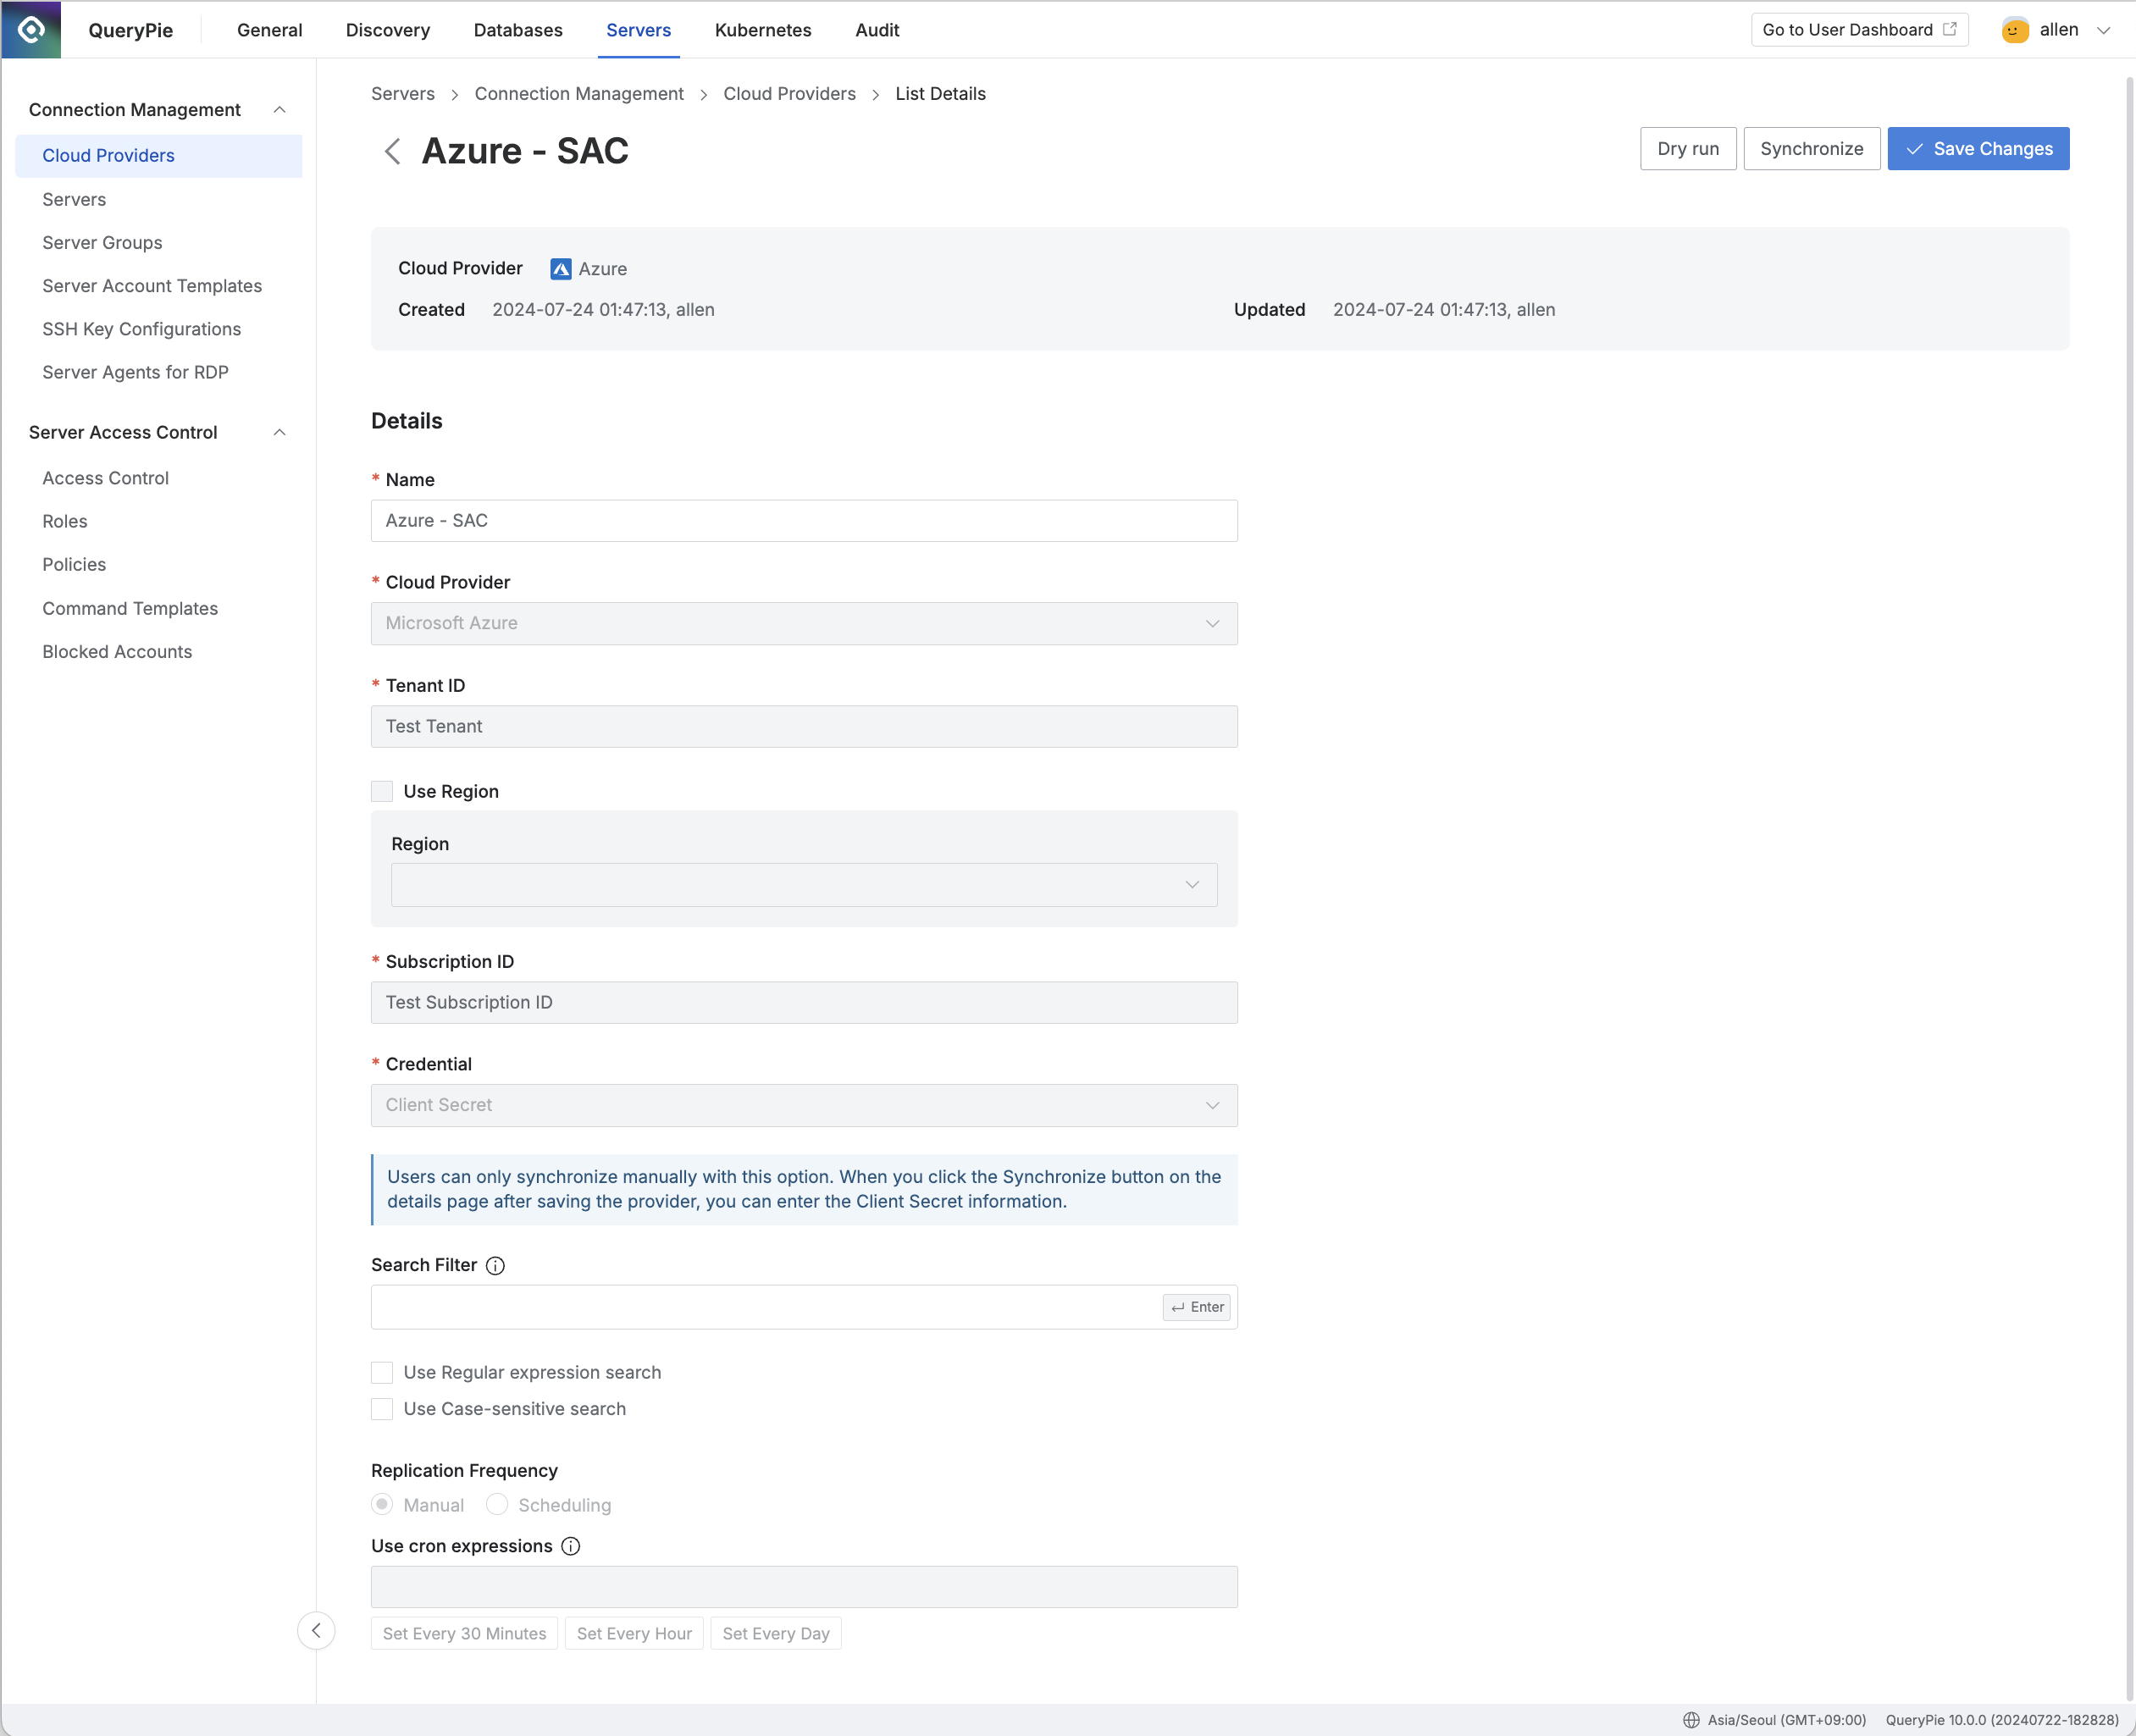Viewport: 2136px width, 1736px height.
Task: Click Servers in the breadcrumb
Action: (x=403, y=94)
